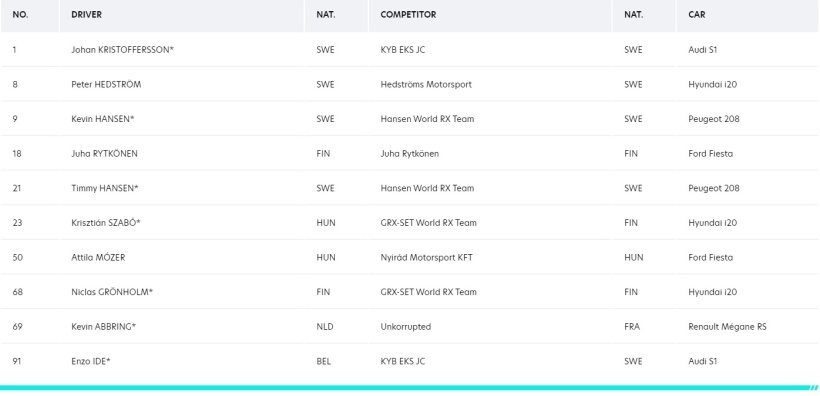The width and height of the screenshot is (820, 396).
Task: Click competitor Hedströms Motorsport
Action: (426, 84)
